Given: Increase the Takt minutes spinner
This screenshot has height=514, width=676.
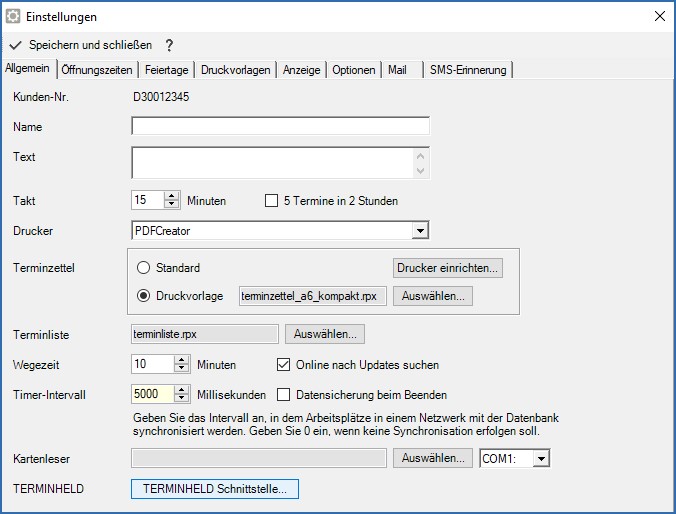Looking at the screenshot, I should pos(171,196).
